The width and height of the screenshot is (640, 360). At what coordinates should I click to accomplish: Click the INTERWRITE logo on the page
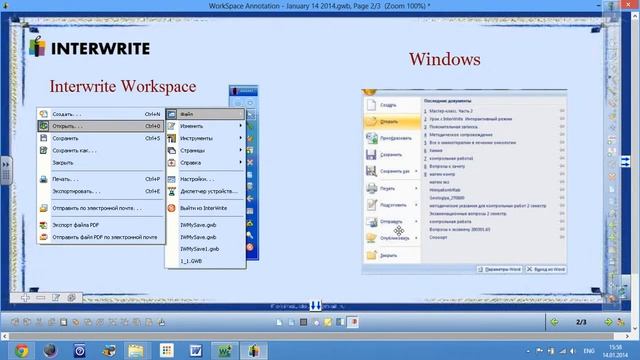click(x=89, y=47)
